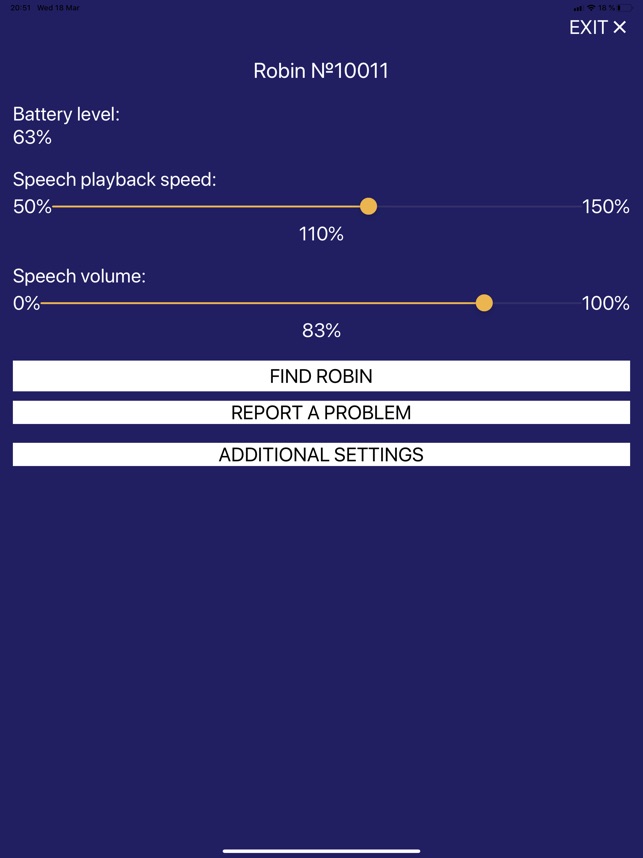Click the cellular signal bars icon
643x858 pixels.
point(578,8)
